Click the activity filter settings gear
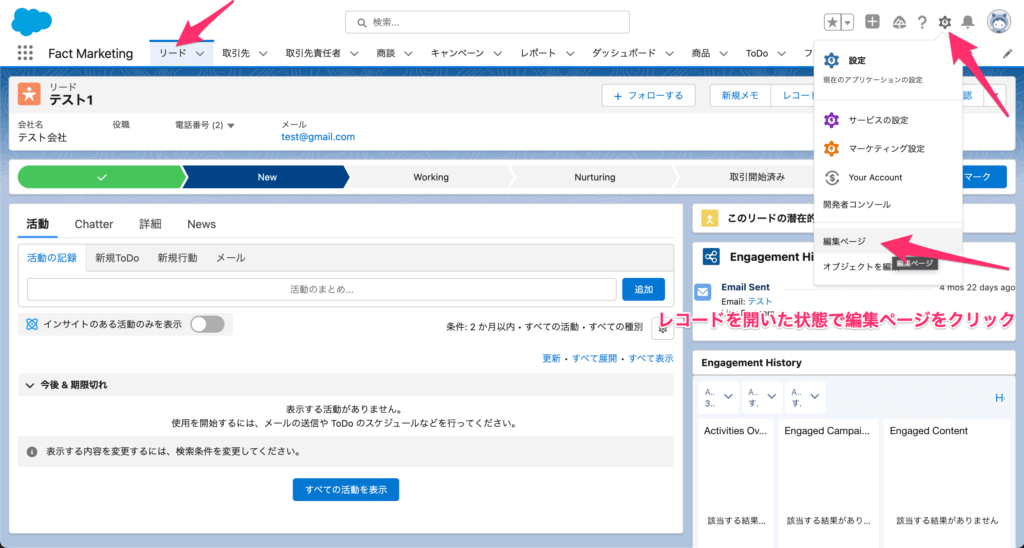Screen dimensions: 1024x548 coord(662,328)
